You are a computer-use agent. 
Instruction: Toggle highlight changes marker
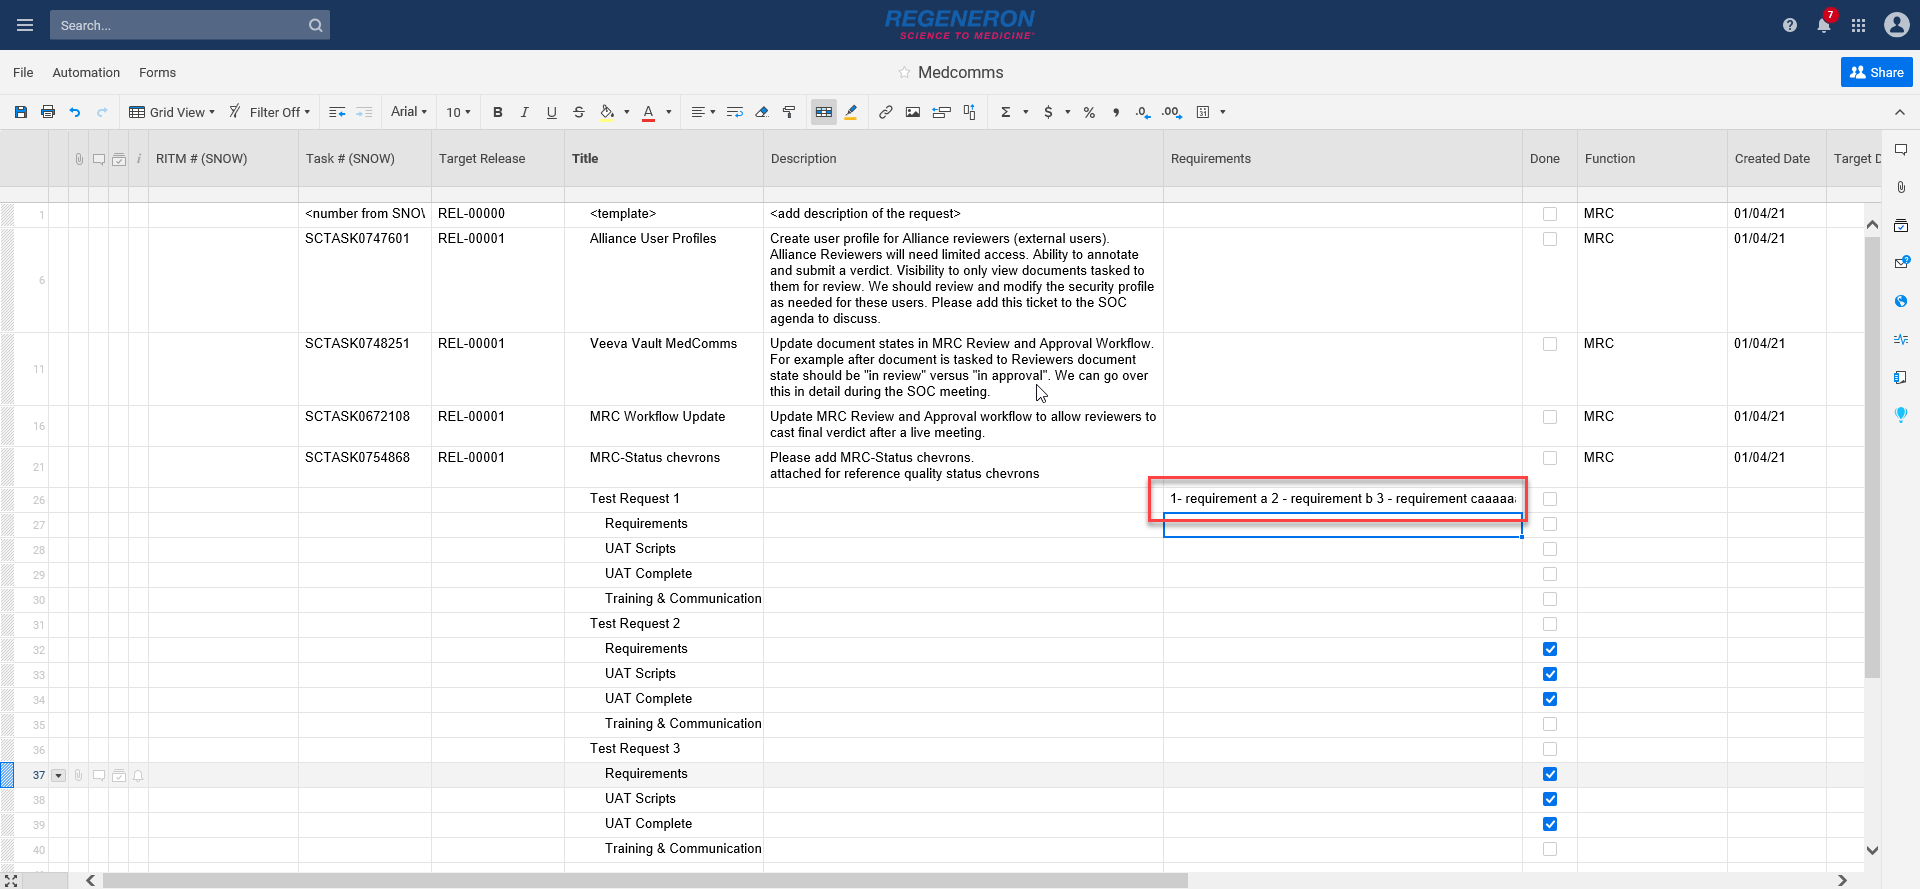click(851, 112)
